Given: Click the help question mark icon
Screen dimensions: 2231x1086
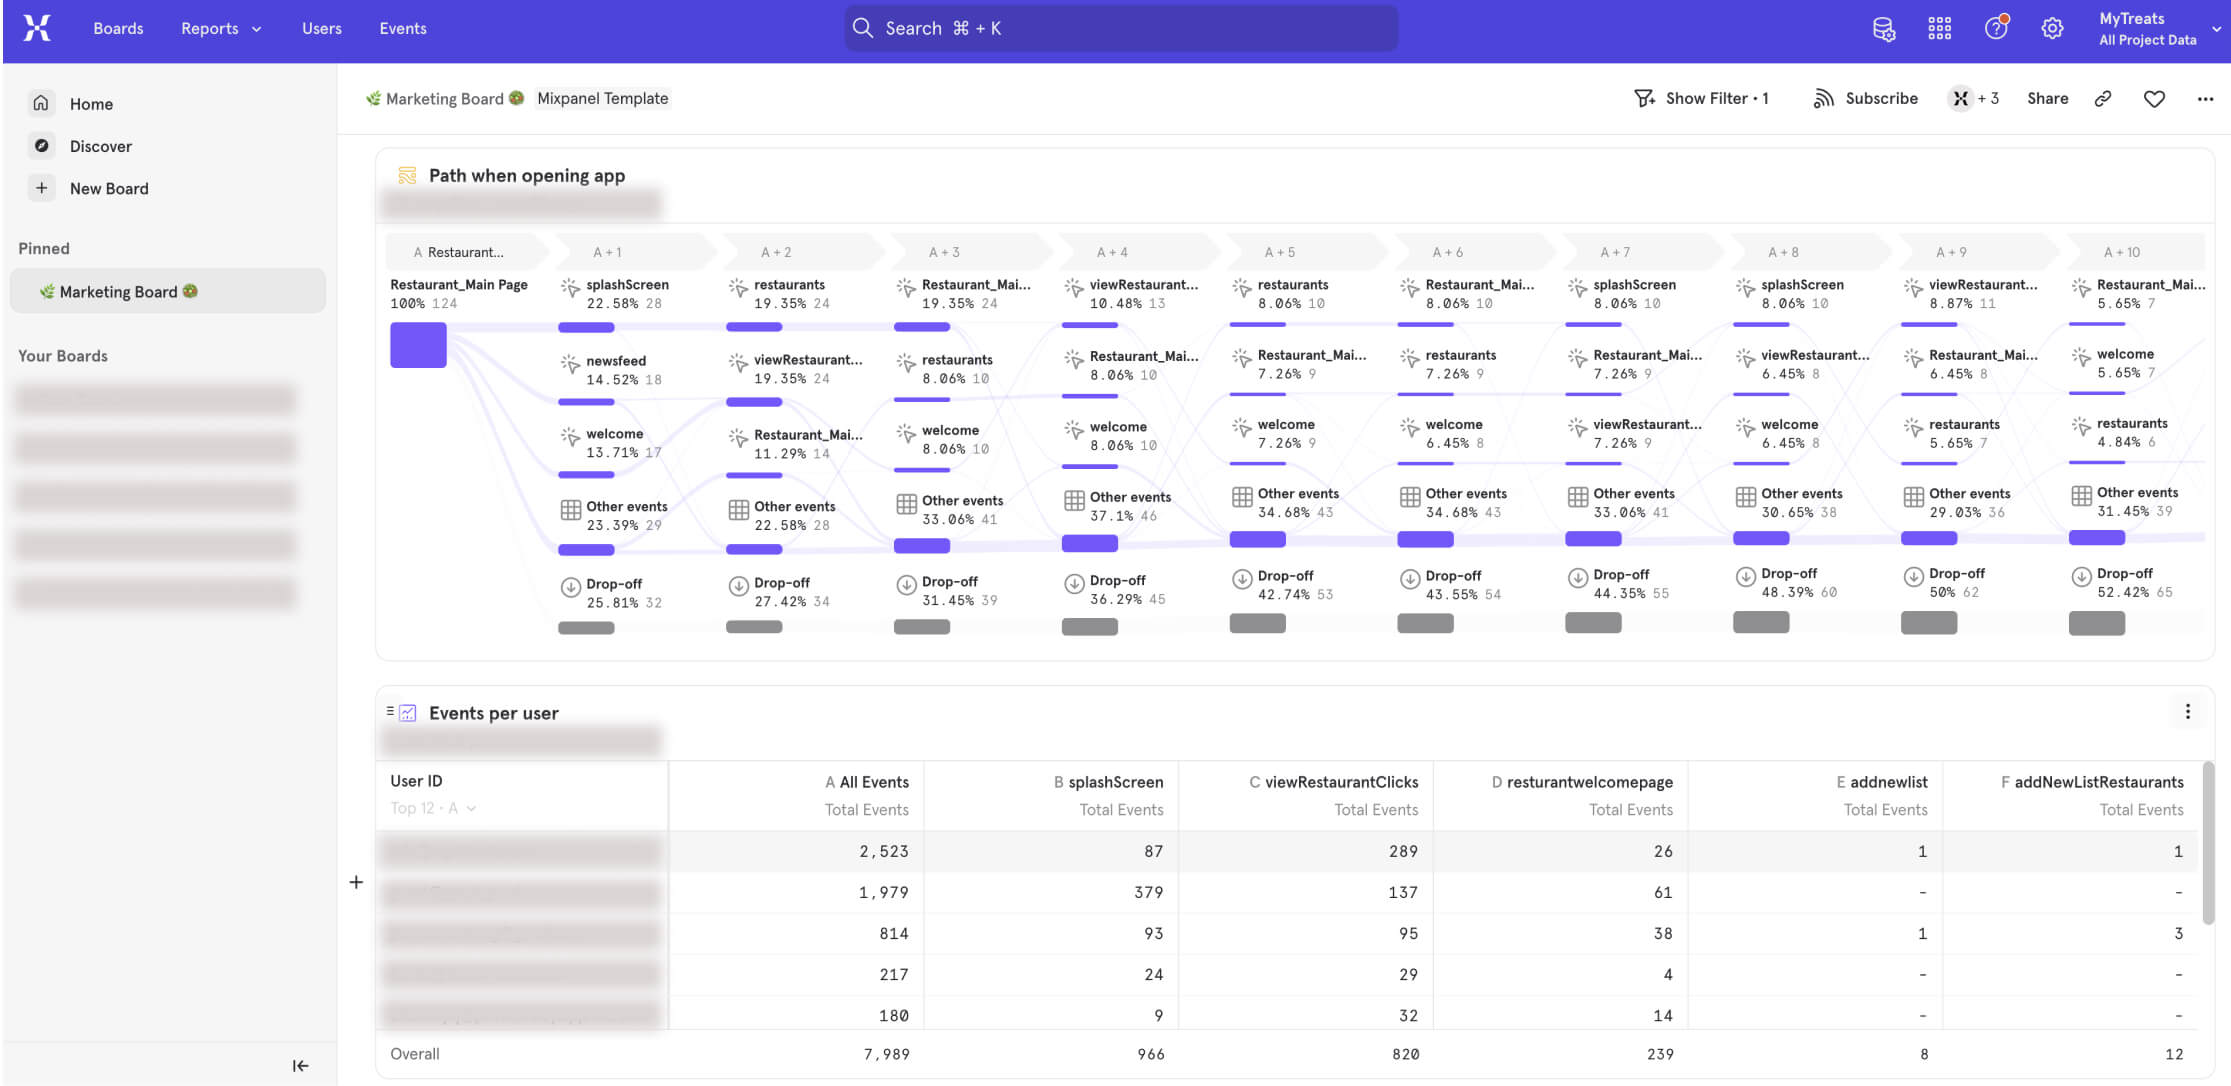Looking at the screenshot, I should tap(1996, 28).
